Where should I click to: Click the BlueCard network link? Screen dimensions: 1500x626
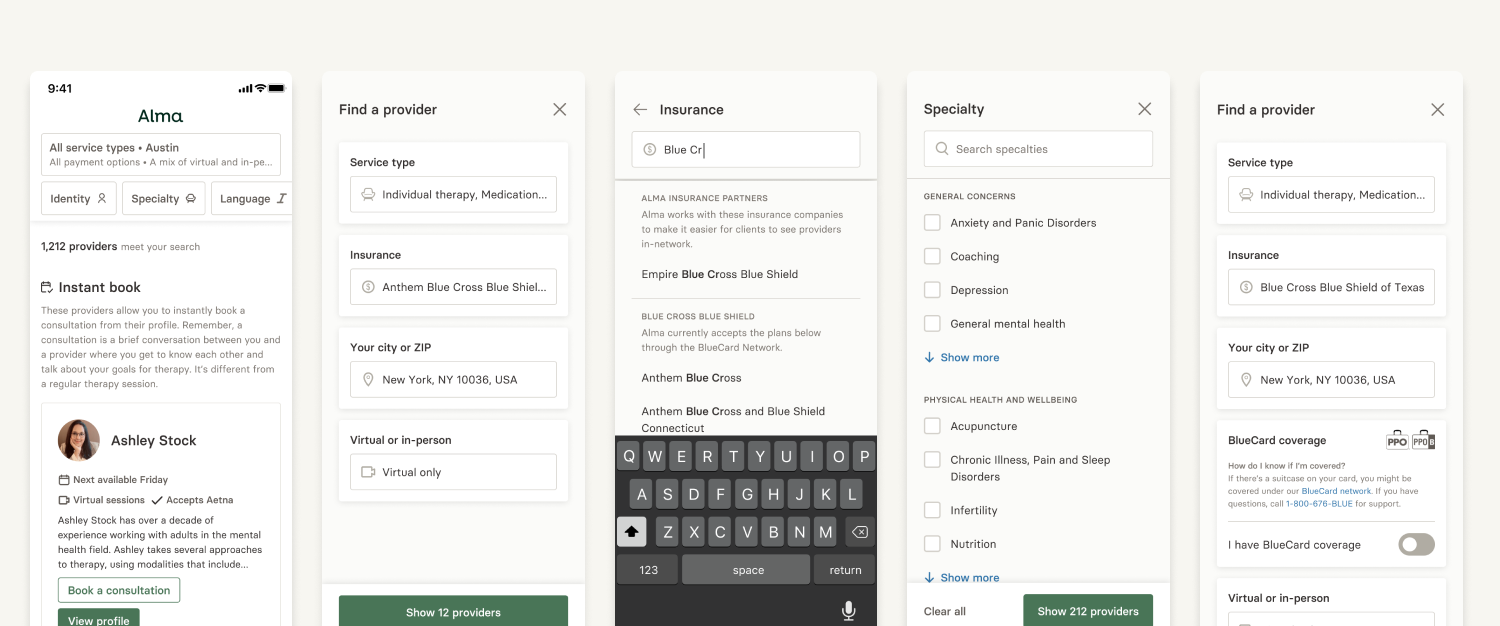point(1336,491)
